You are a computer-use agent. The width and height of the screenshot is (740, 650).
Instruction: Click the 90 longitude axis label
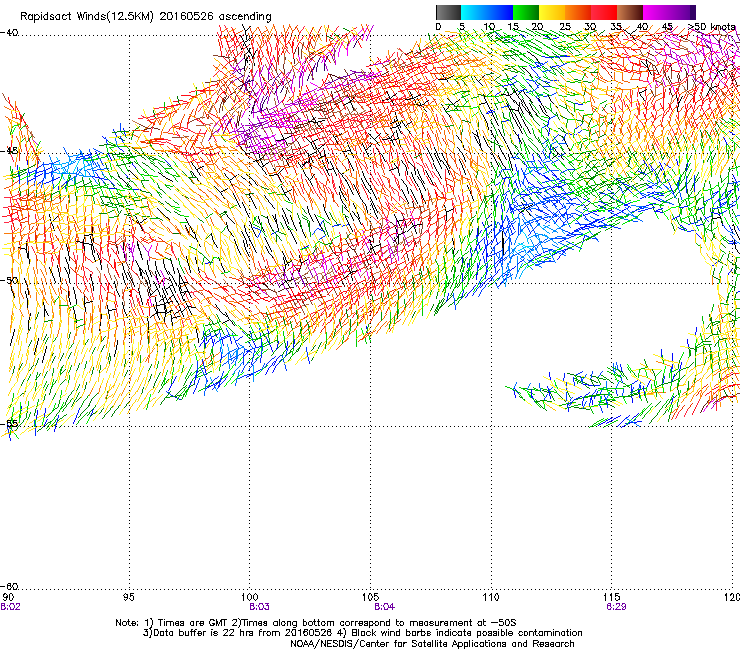[8, 597]
